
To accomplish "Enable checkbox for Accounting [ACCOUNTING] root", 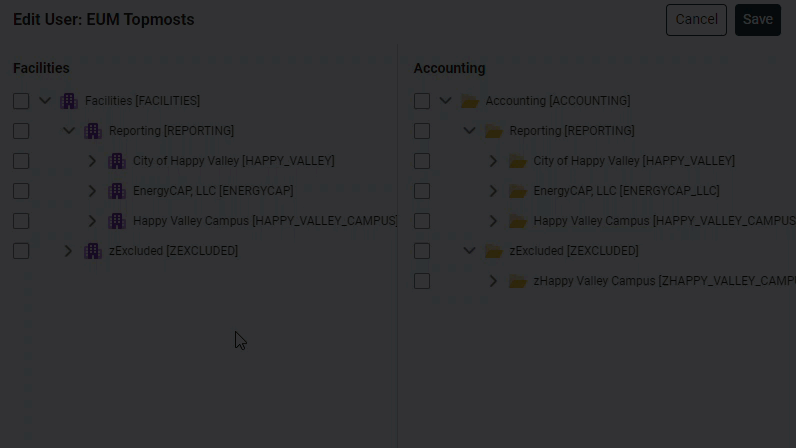I will point(422,101).
